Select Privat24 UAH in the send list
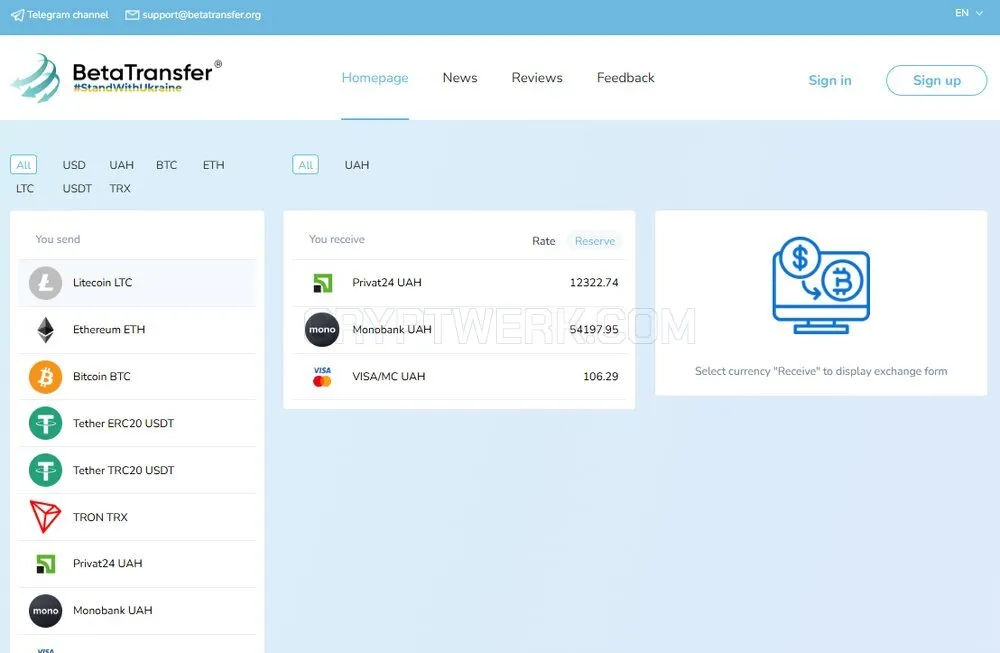 coord(137,564)
